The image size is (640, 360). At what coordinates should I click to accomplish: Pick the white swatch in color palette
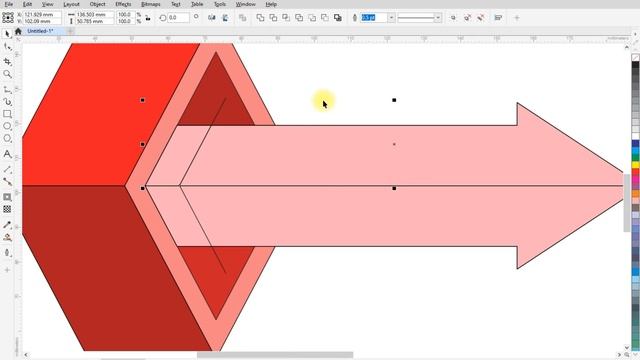point(636,136)
